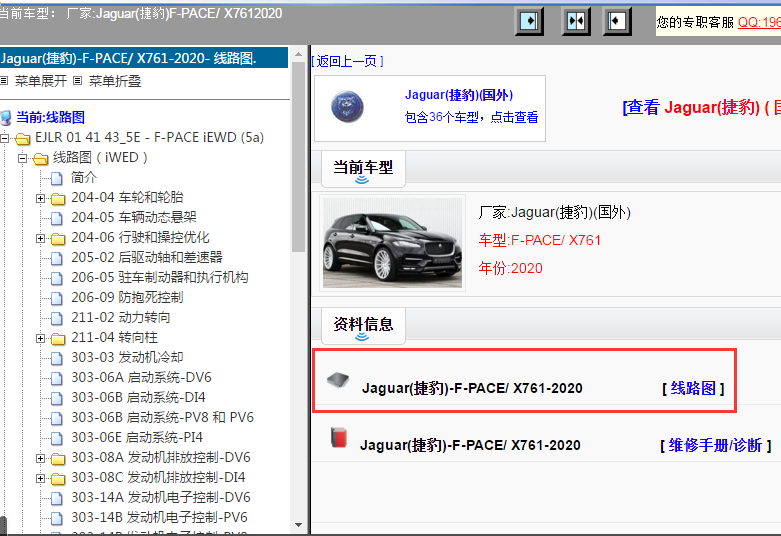This screenshot has width=781, height=536.
Task: Click the third pane-layout toolbar icon
Action: point(617,21)
